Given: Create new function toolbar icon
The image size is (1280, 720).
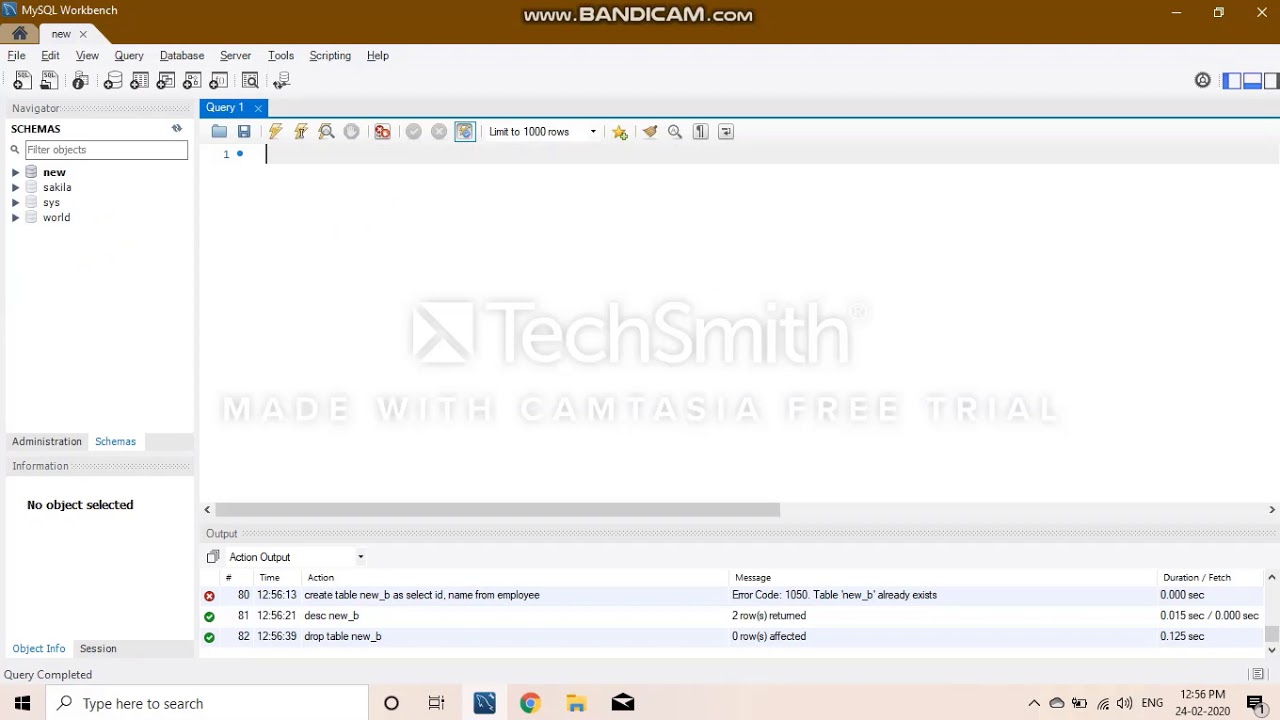Looking at the screenshot, I should point(218,81).
